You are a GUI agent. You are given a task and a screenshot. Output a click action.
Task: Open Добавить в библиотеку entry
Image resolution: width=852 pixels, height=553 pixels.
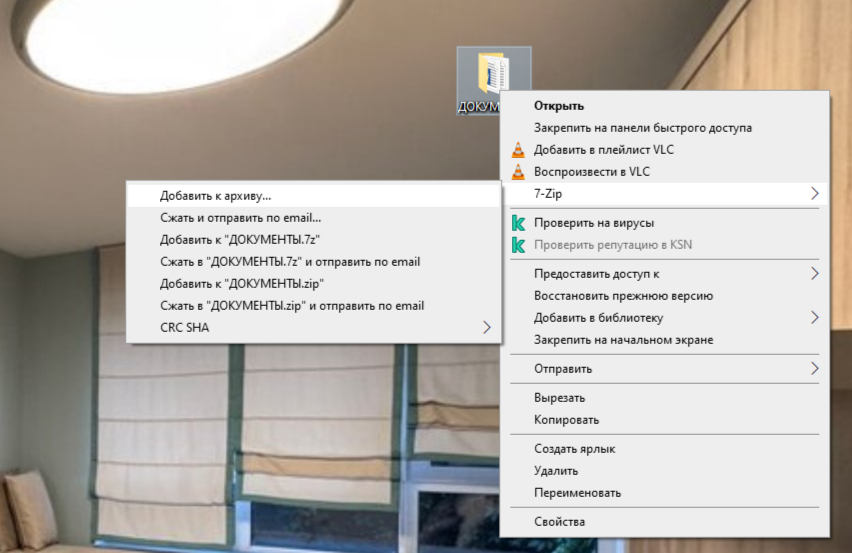[664, 318]
